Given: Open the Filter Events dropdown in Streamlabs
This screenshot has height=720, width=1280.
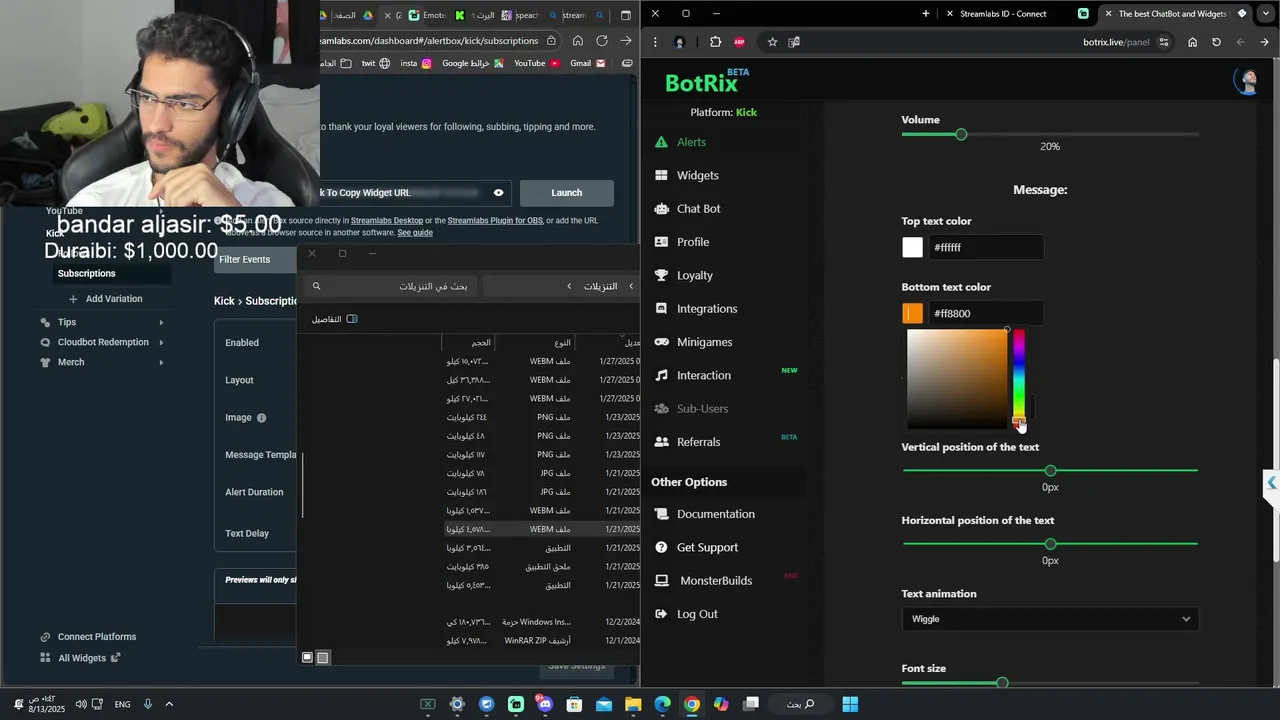Looking at the screenshot, I should 256,260.
